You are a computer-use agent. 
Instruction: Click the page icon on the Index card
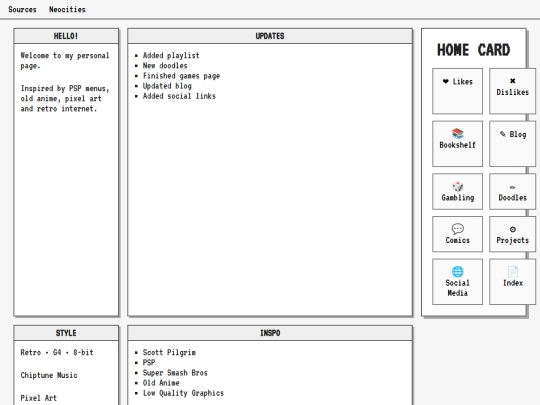tap(513, 271)
